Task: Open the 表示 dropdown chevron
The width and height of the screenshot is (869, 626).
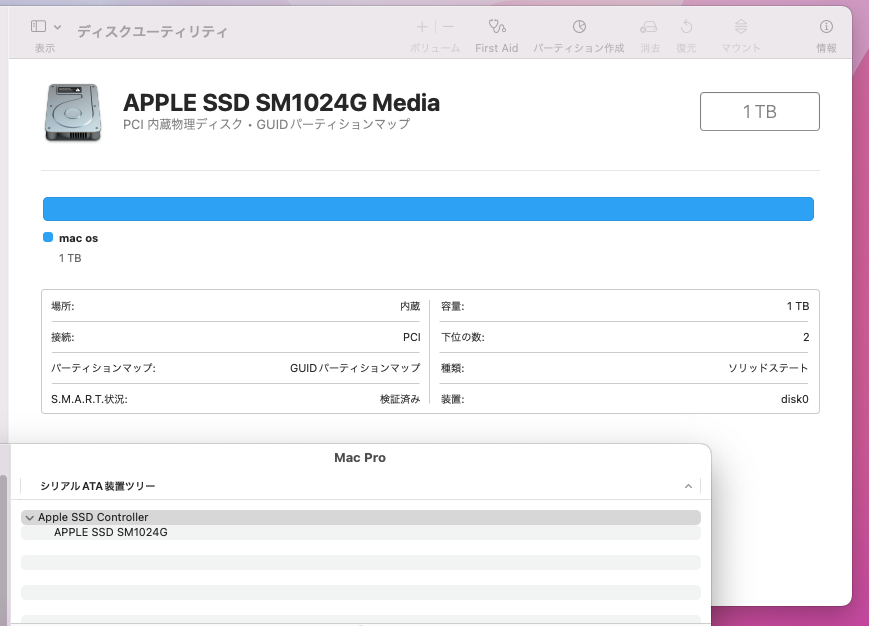Action: point(58,27)
